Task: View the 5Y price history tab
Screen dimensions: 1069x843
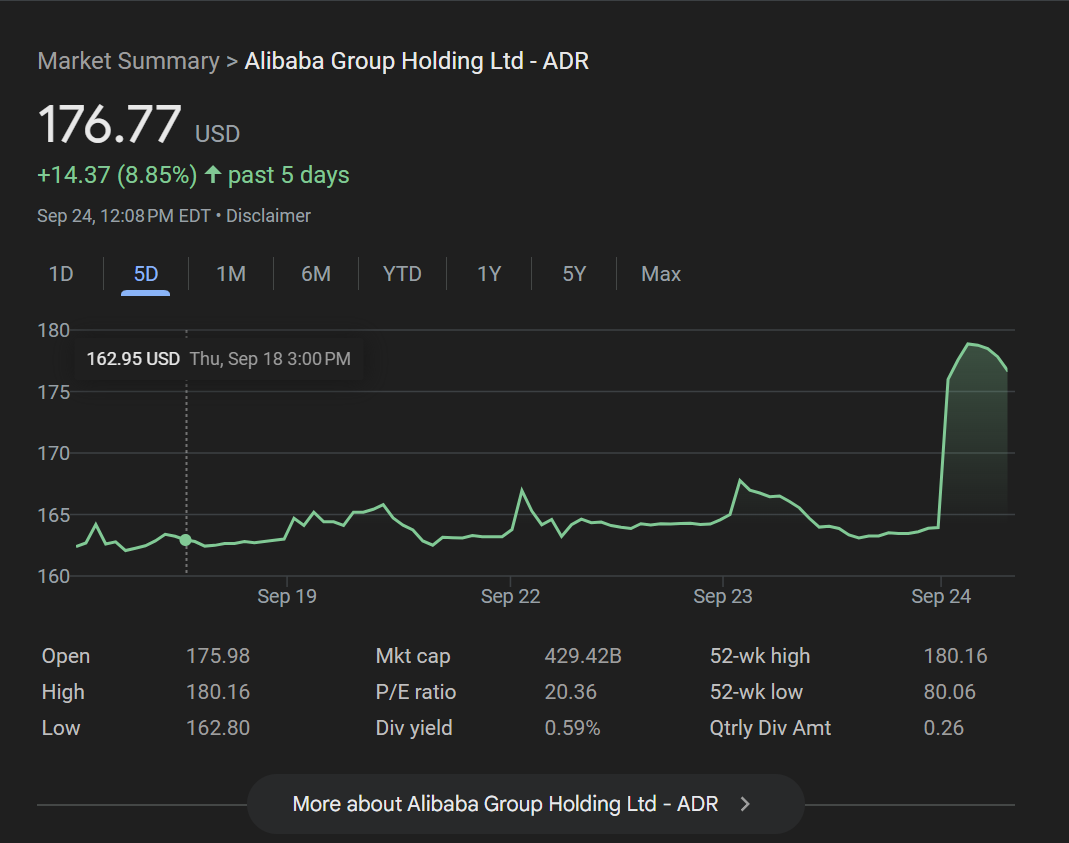Action: 574,274
